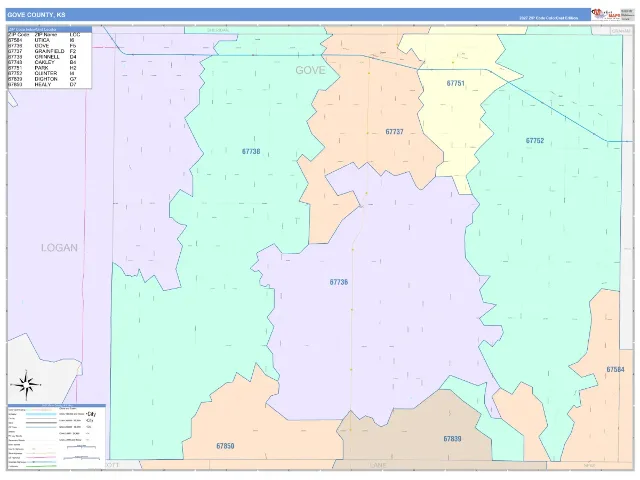Click the large City symbol in legend
Screen dimensions: 640x480
pyautogui.click(x=91, y=414)
